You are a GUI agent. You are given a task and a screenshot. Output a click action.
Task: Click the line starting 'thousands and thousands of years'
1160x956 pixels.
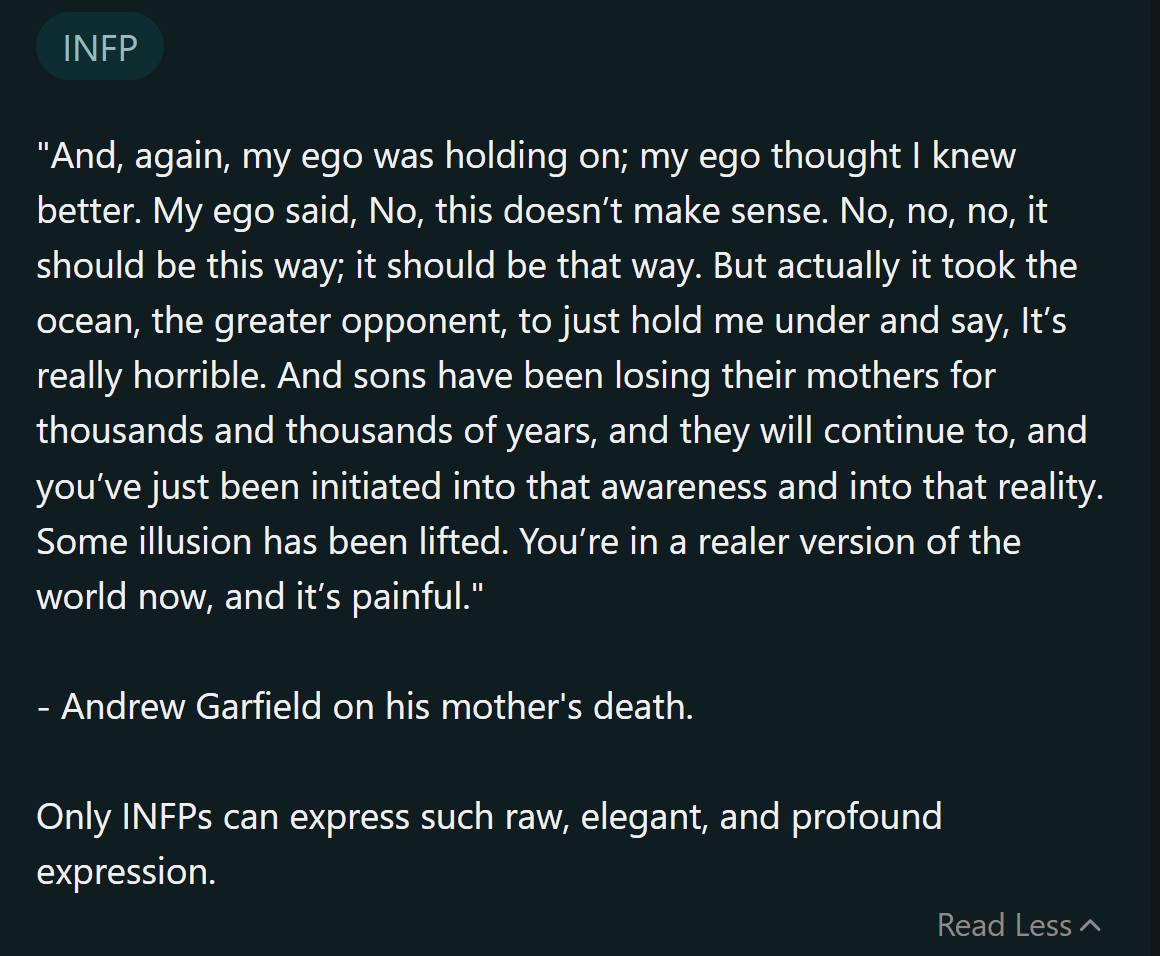[x=562, y=431]
